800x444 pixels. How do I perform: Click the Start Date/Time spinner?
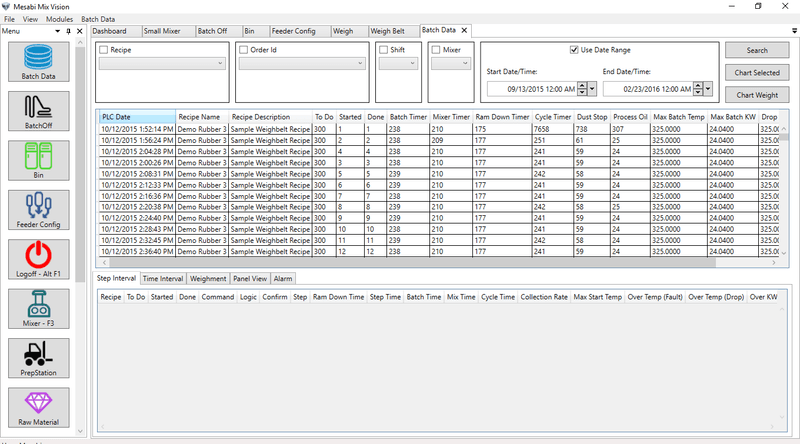pyautogui.click(x=582, y=89)
